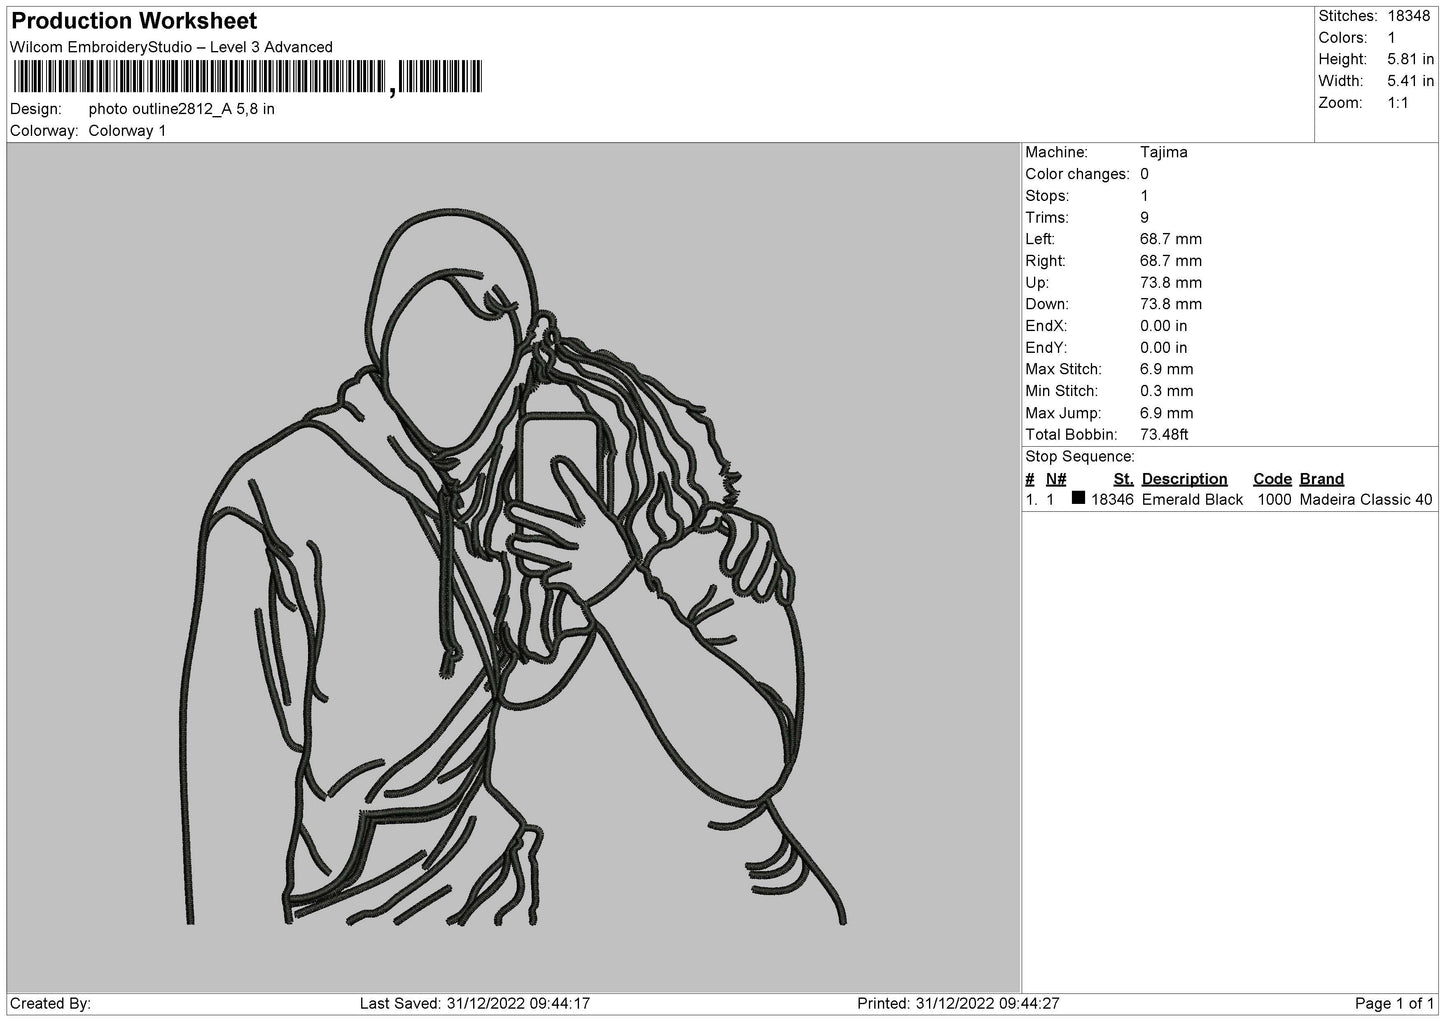Click the Zoom 1:1 value
This screenshot has height=1021, width=1445.
tap(1397, 103)
